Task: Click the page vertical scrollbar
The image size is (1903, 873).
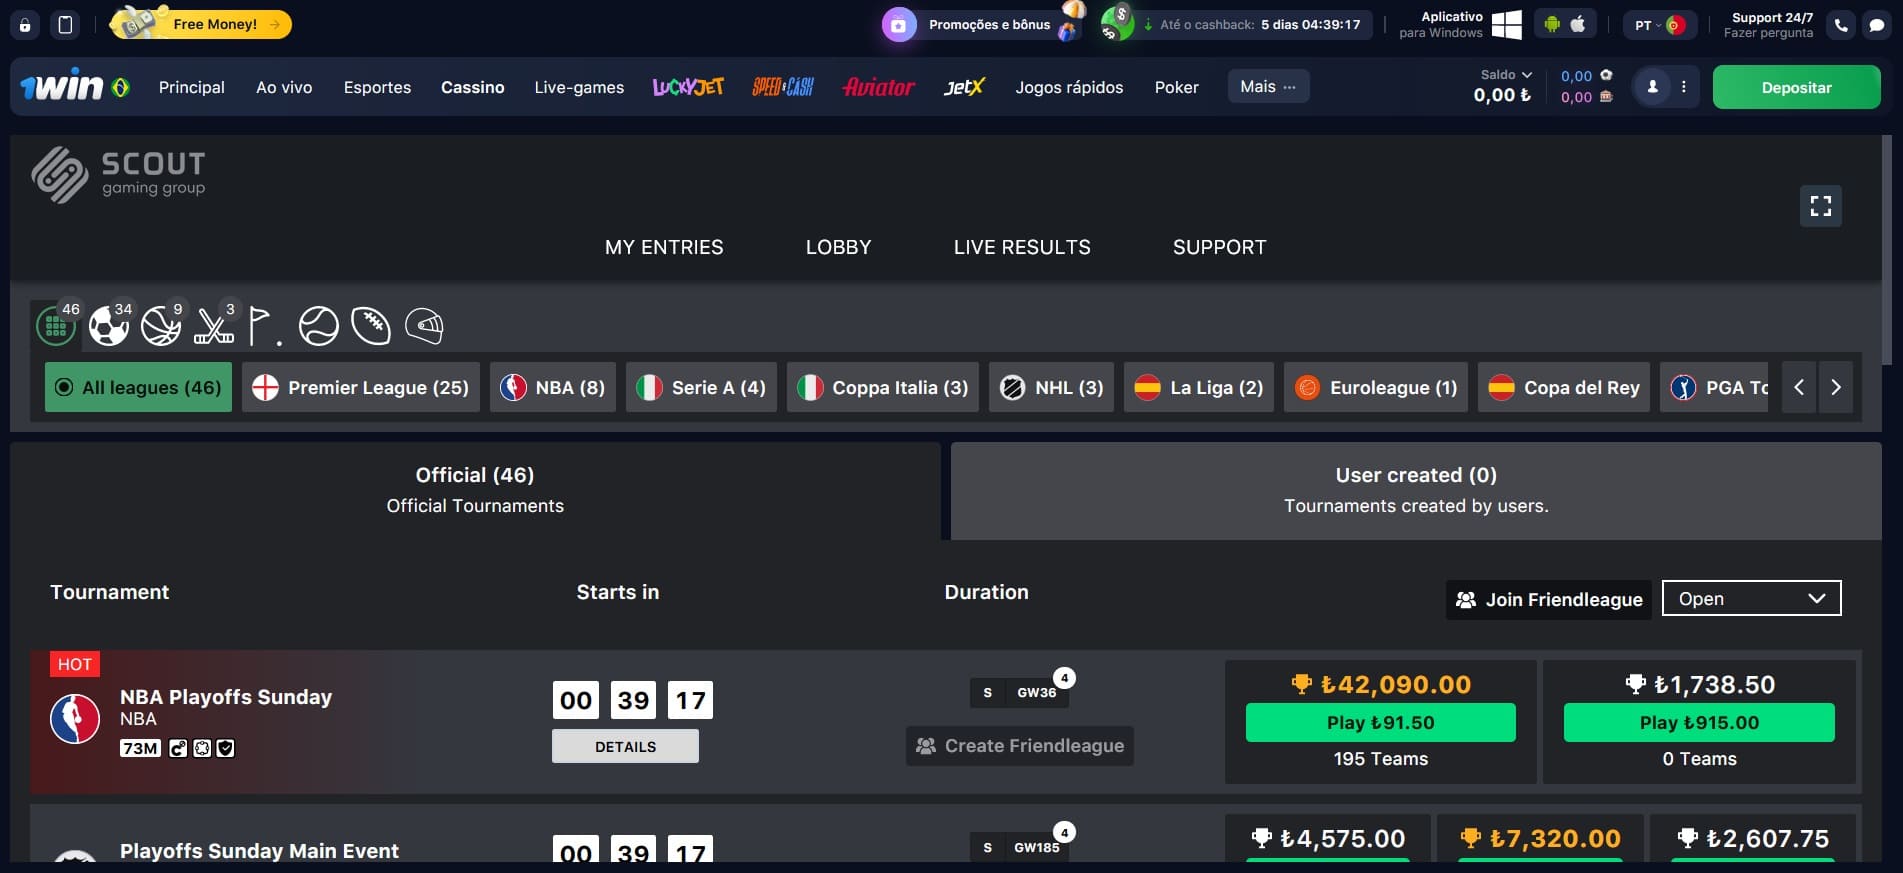Action: 1887,250
